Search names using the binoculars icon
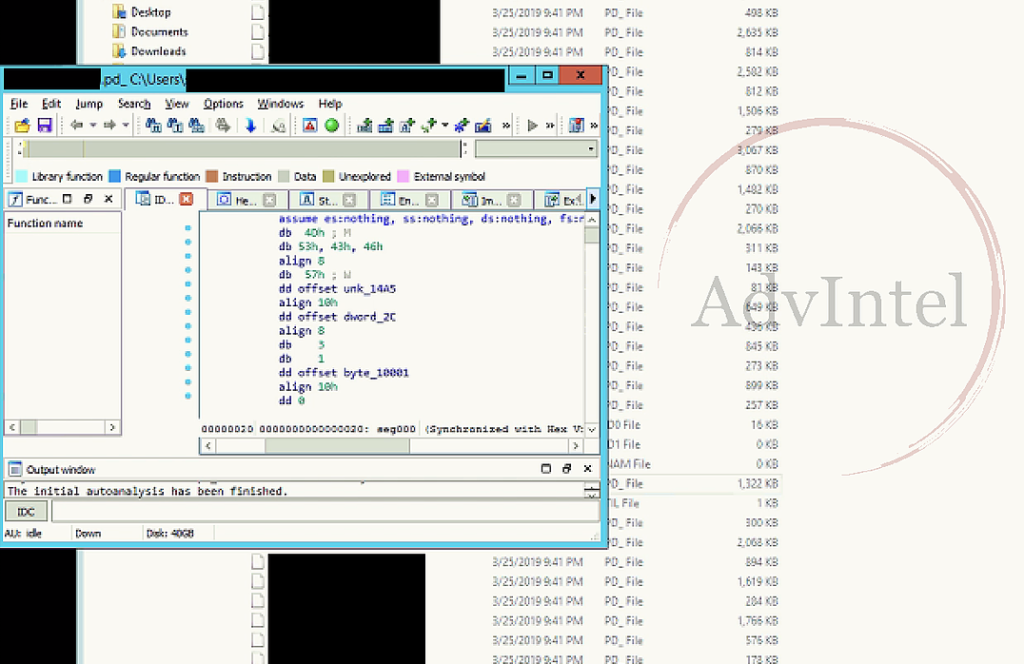The width and height of the screenshot is (1024, 664). 155,125
